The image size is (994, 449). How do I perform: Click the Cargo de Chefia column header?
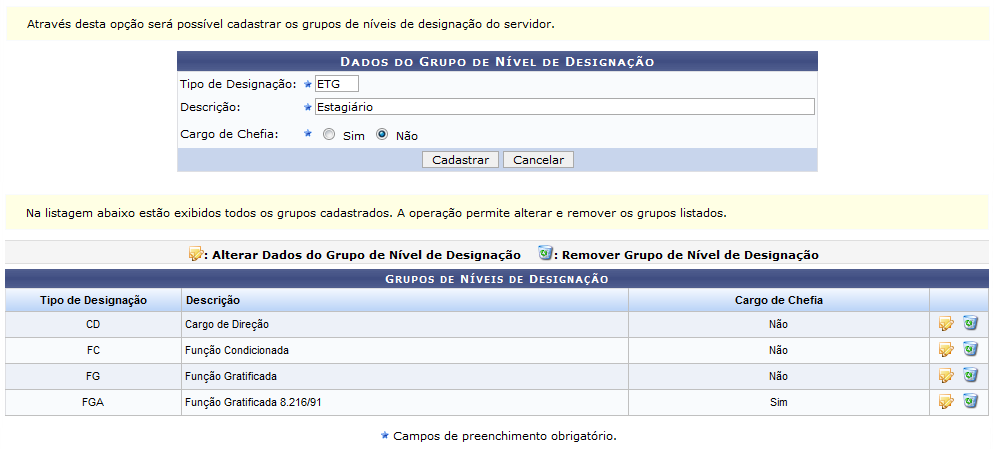(778, 300)
